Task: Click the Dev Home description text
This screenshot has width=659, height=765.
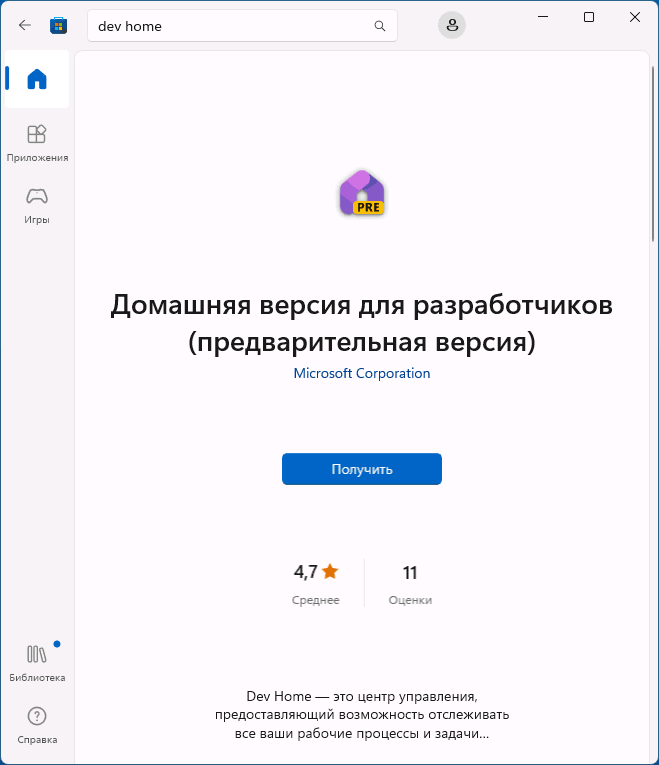Action: (x=362, y=715)
